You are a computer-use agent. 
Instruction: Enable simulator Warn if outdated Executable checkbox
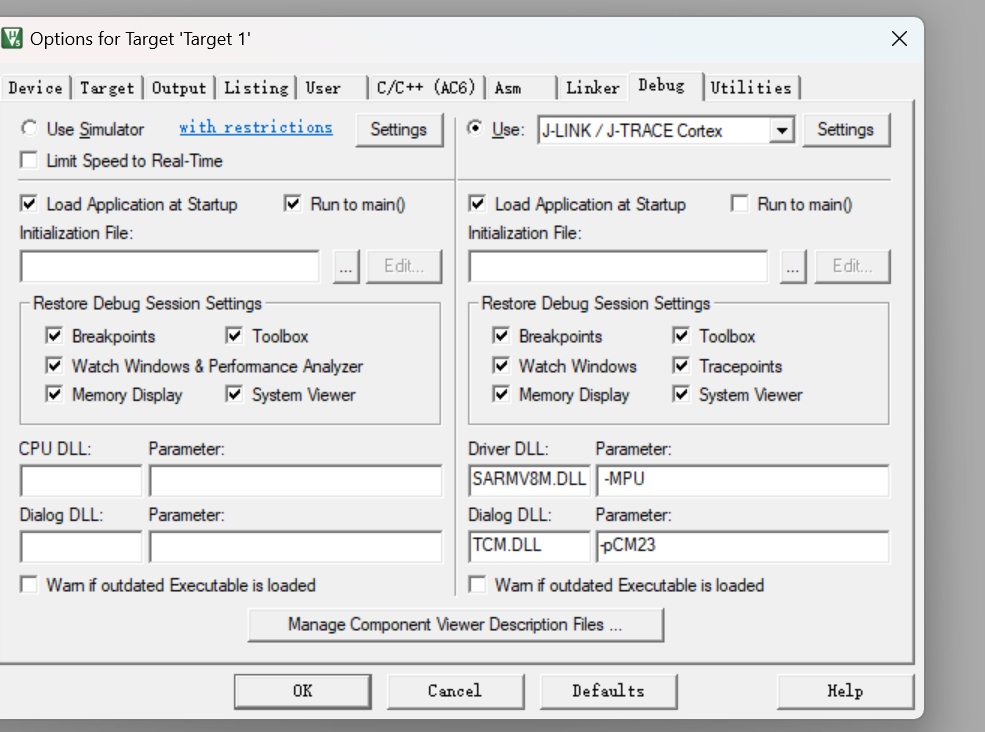click(x=29, y=585)
